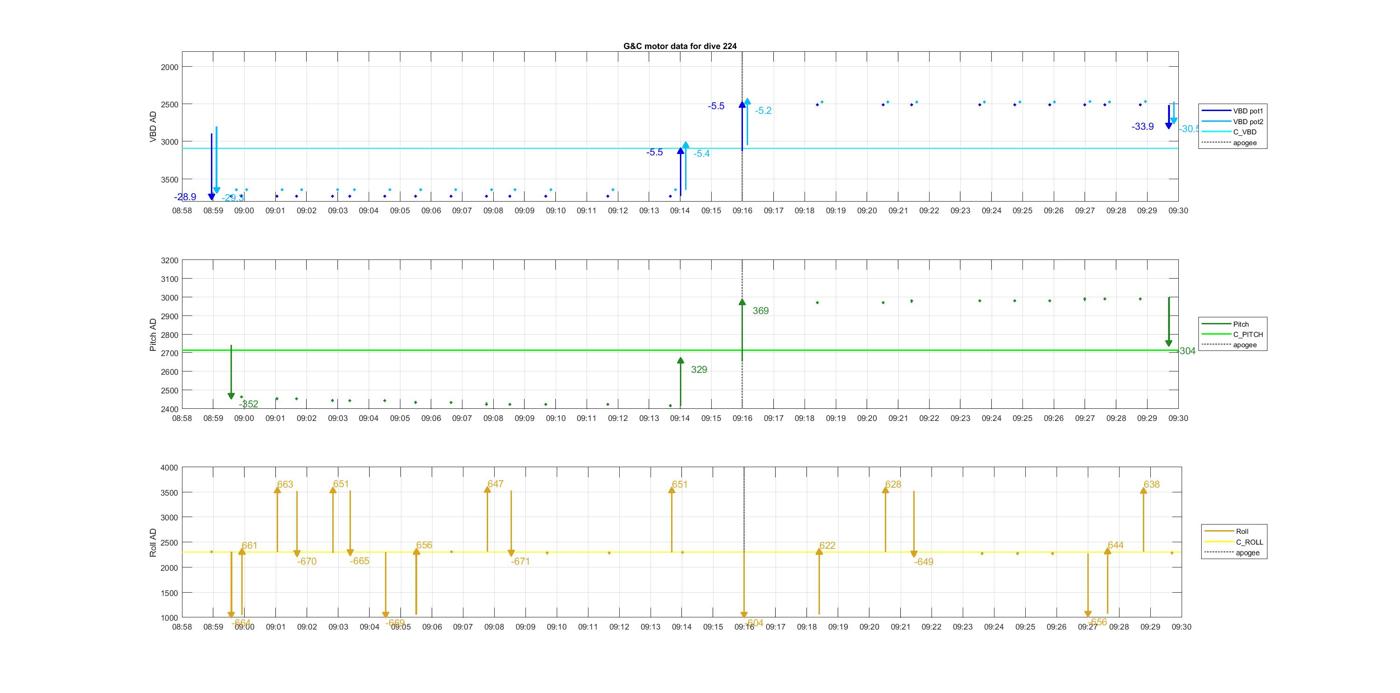
Task: Click the "-304" pitch move label
Action: [x=1186, y=351]
